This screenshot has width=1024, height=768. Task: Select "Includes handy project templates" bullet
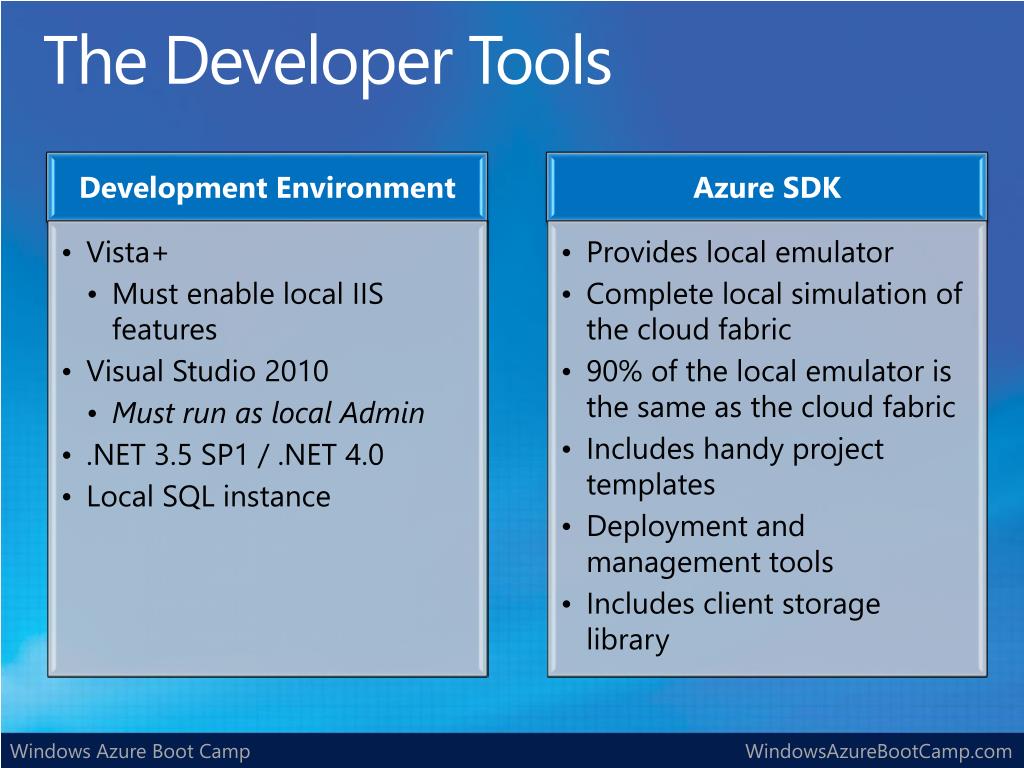coord(735,467)
